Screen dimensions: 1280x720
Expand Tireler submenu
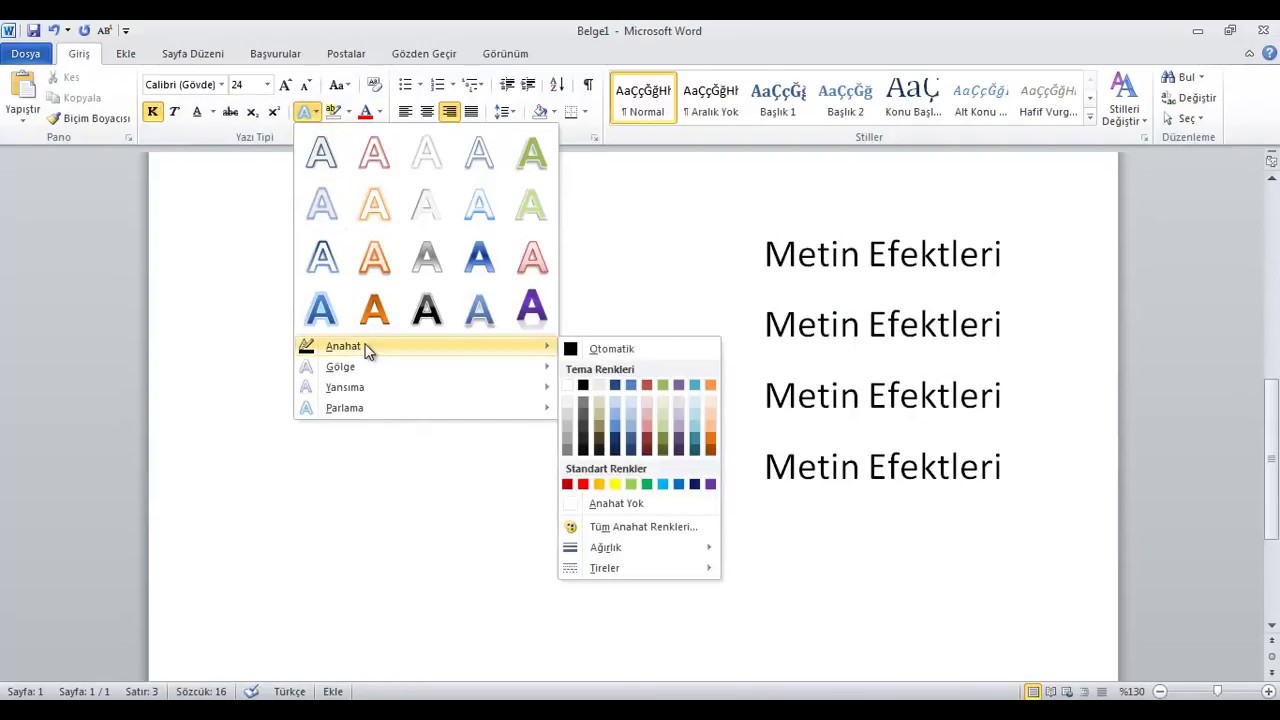click(x=639, y=568)
